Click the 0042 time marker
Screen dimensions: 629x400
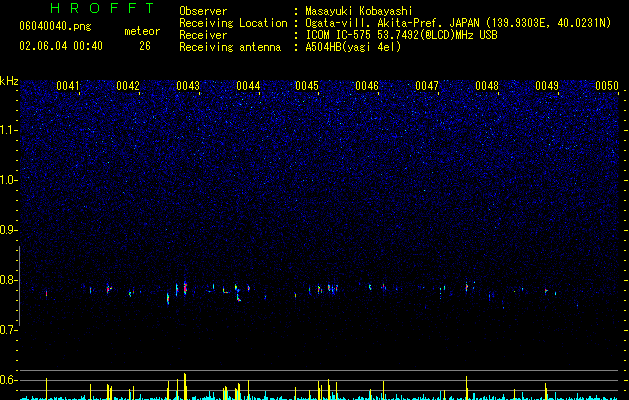128,86
